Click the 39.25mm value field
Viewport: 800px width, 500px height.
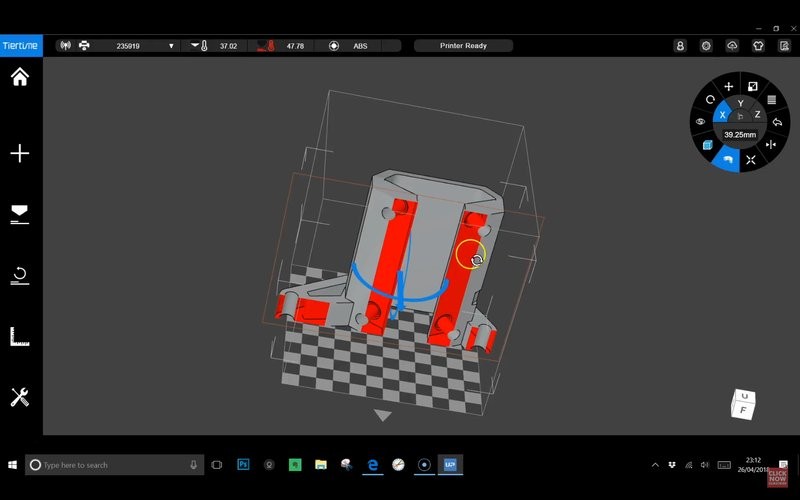pos(740,134)
